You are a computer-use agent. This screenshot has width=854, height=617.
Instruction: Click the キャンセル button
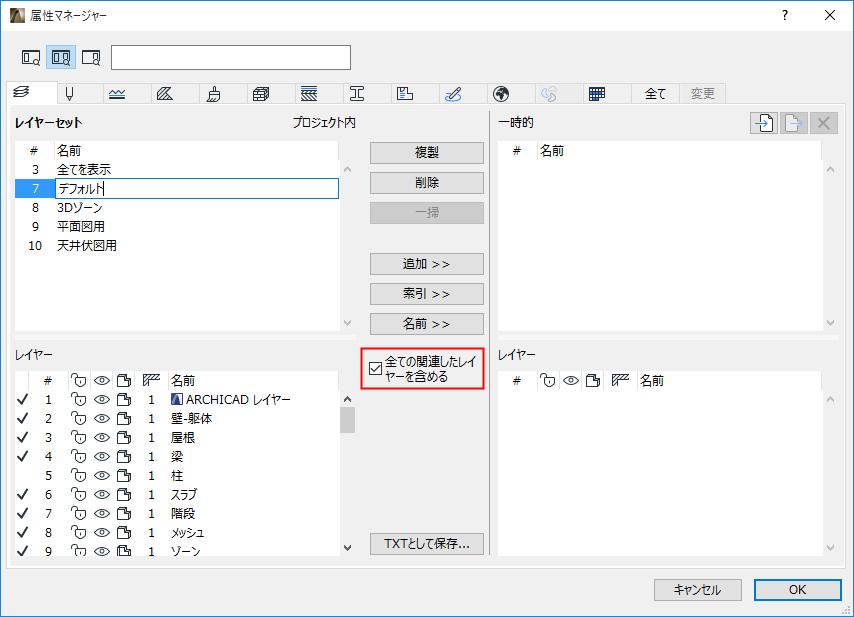click(698, 590)
